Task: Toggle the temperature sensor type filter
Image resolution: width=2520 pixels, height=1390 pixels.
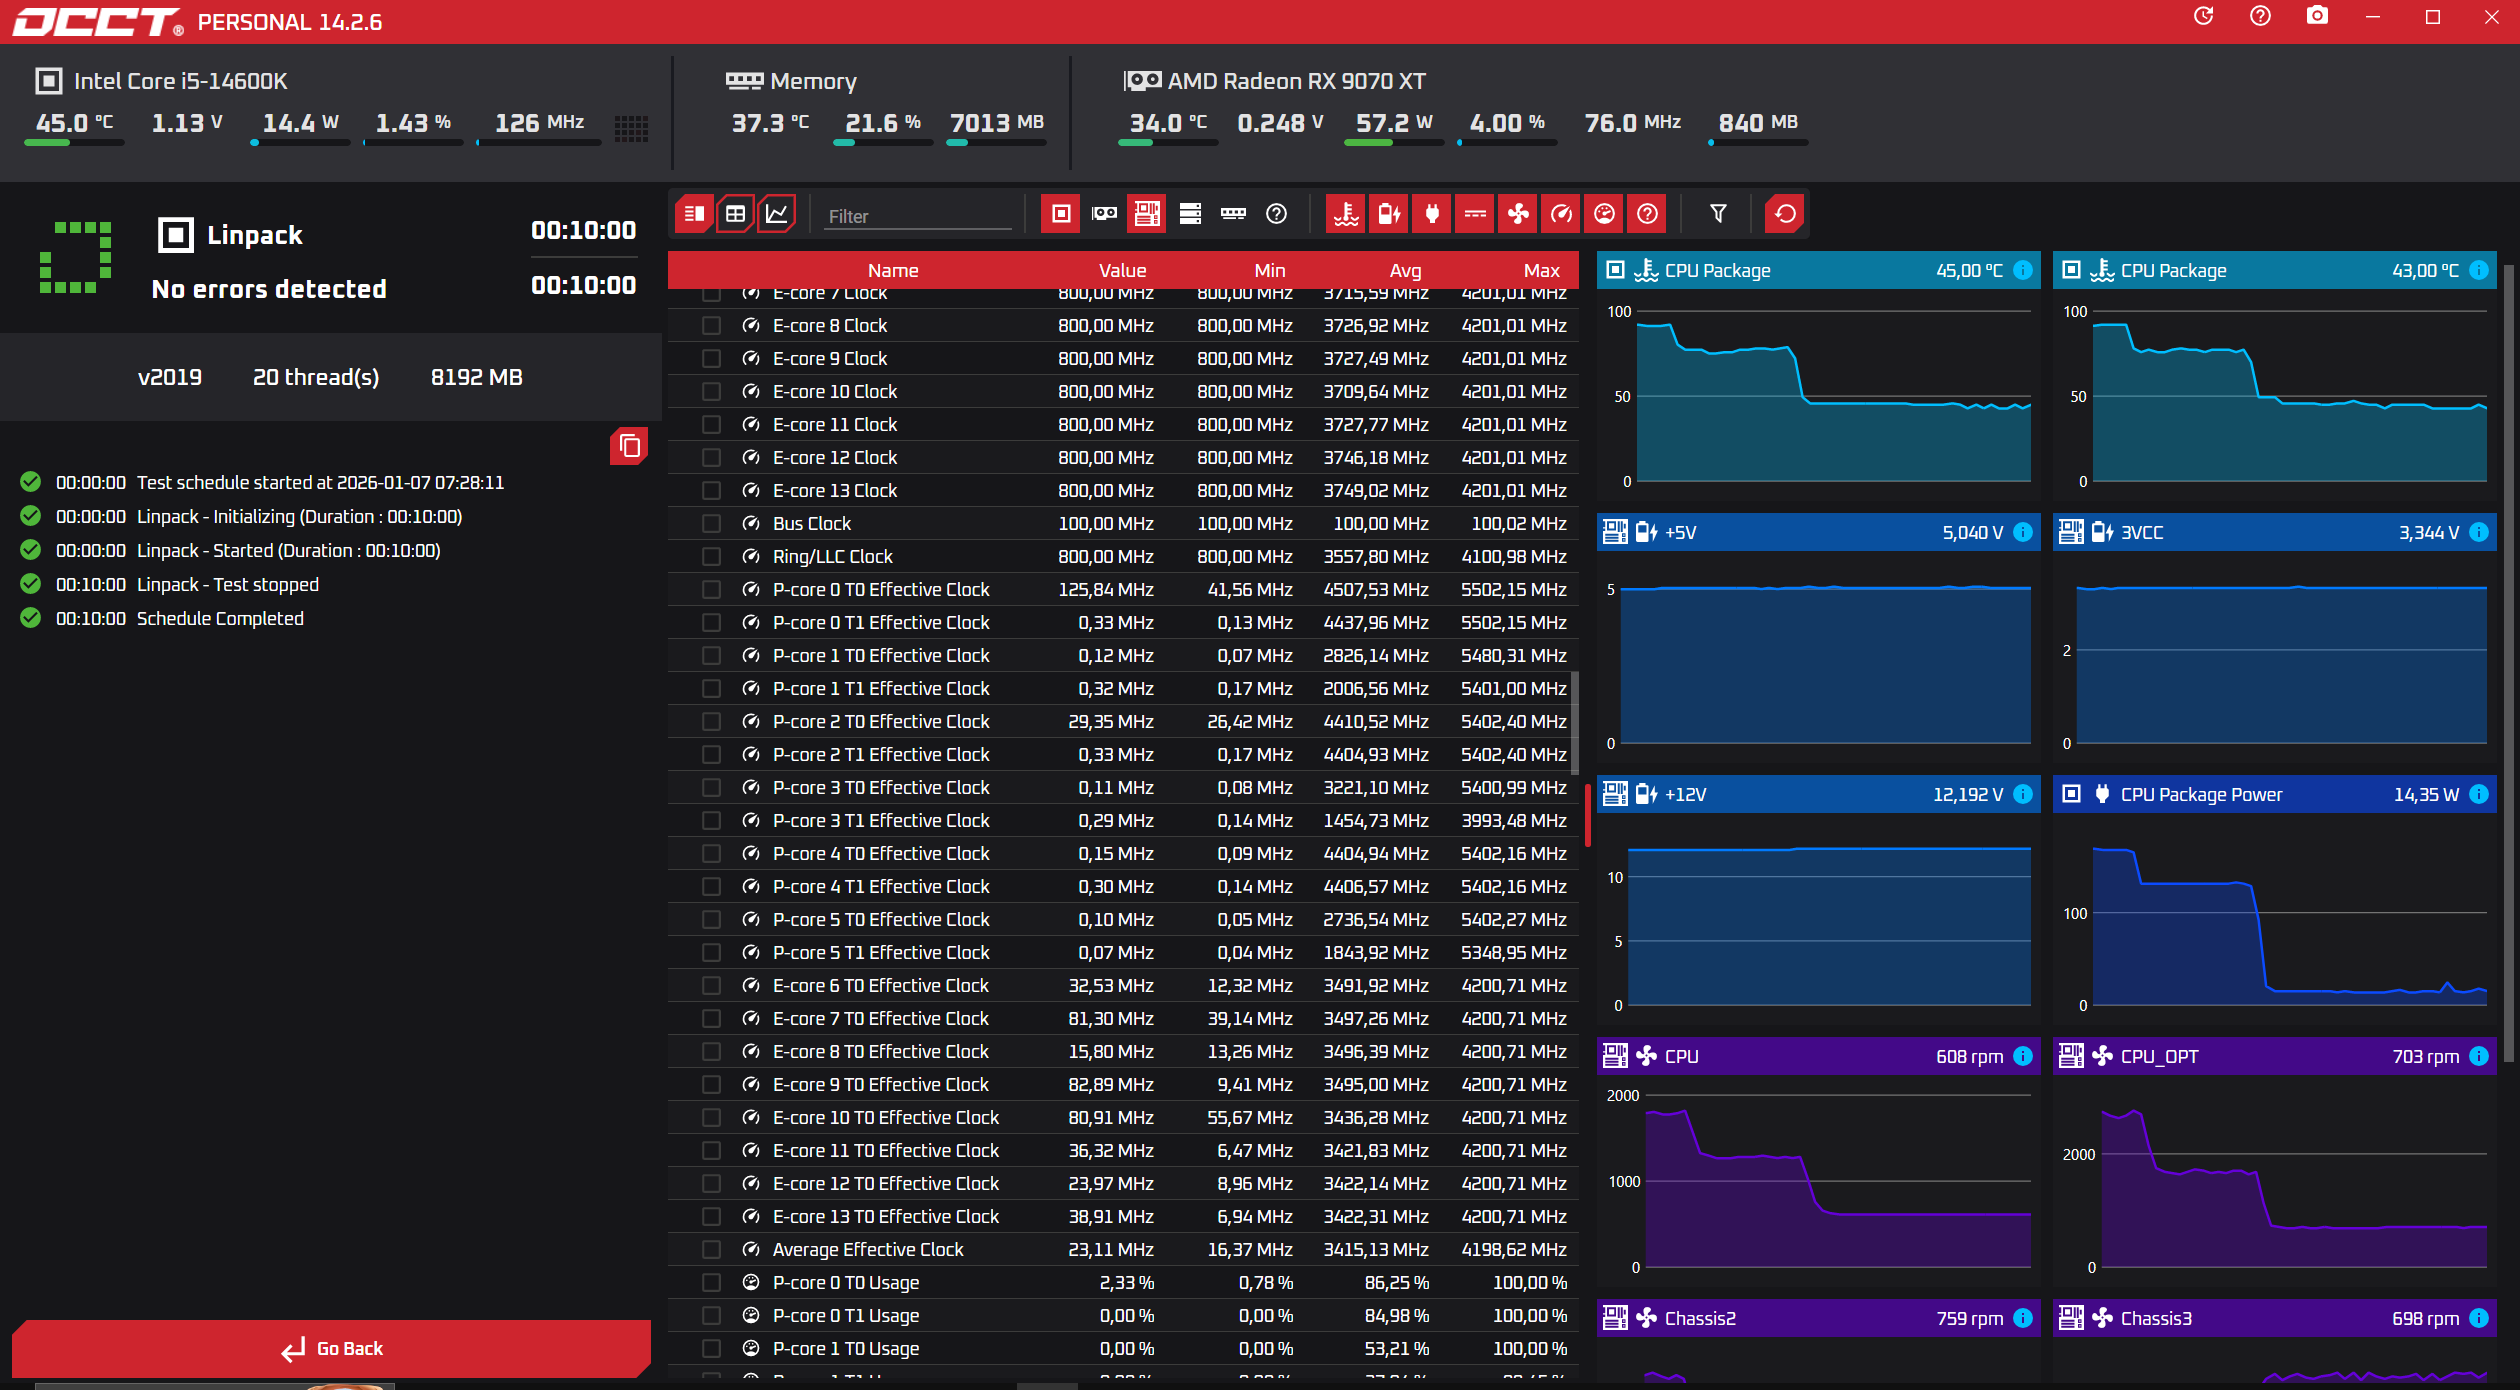Action: click(1346, 214)
